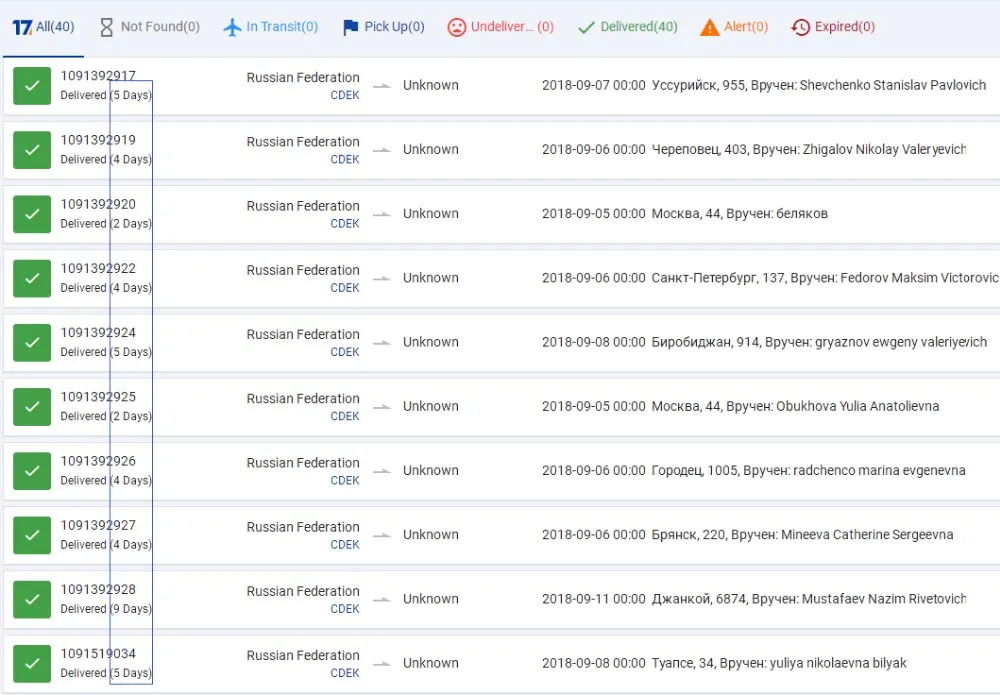Image resolution: width=1000 pixels, height=695 pixels.
Task: Click delivery event for gryaznov ewgeny valeriyevich
Action: tap(765, 342)
